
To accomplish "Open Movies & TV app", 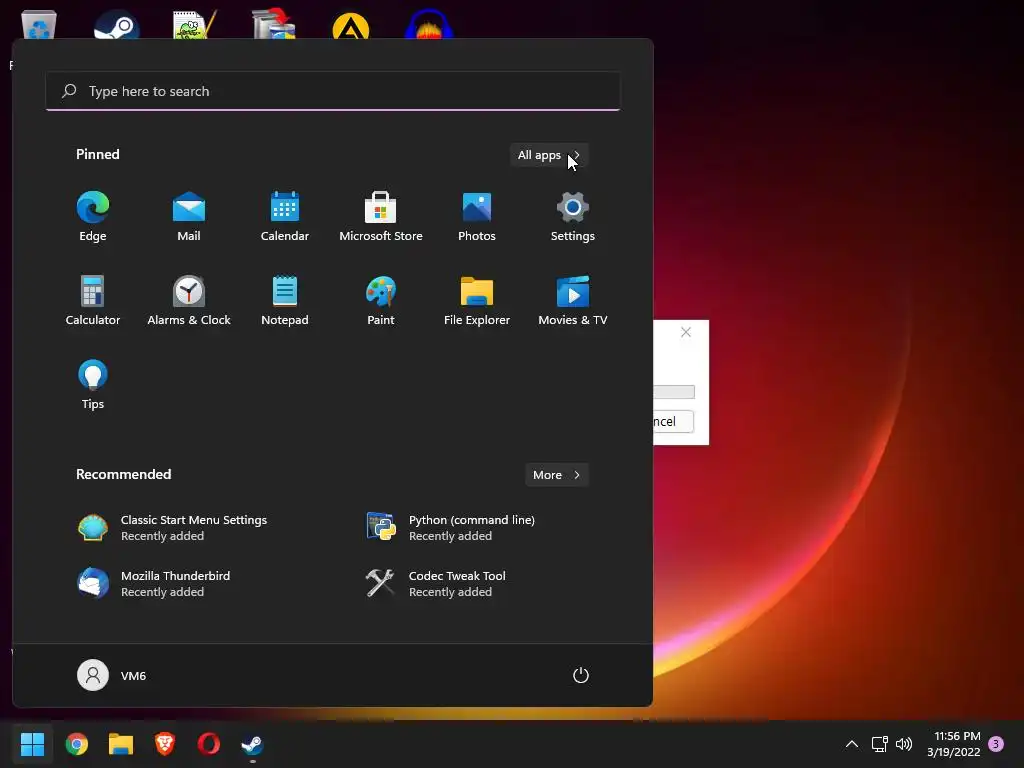I will pyautogui.click(x=573, y=301).
